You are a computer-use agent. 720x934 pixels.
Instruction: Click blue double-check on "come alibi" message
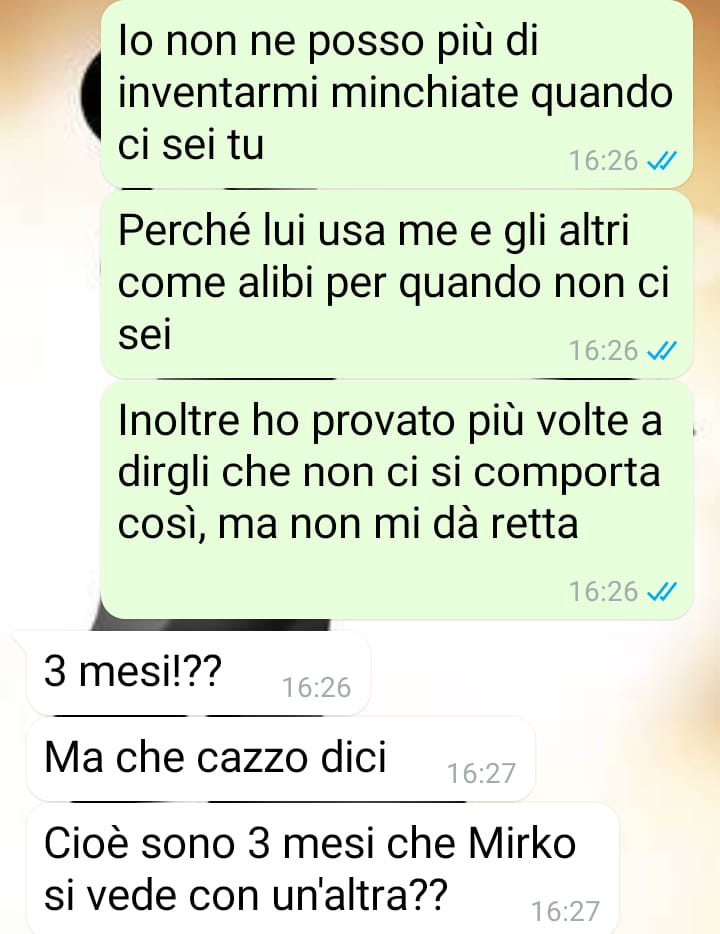click(x=662, y=351)
